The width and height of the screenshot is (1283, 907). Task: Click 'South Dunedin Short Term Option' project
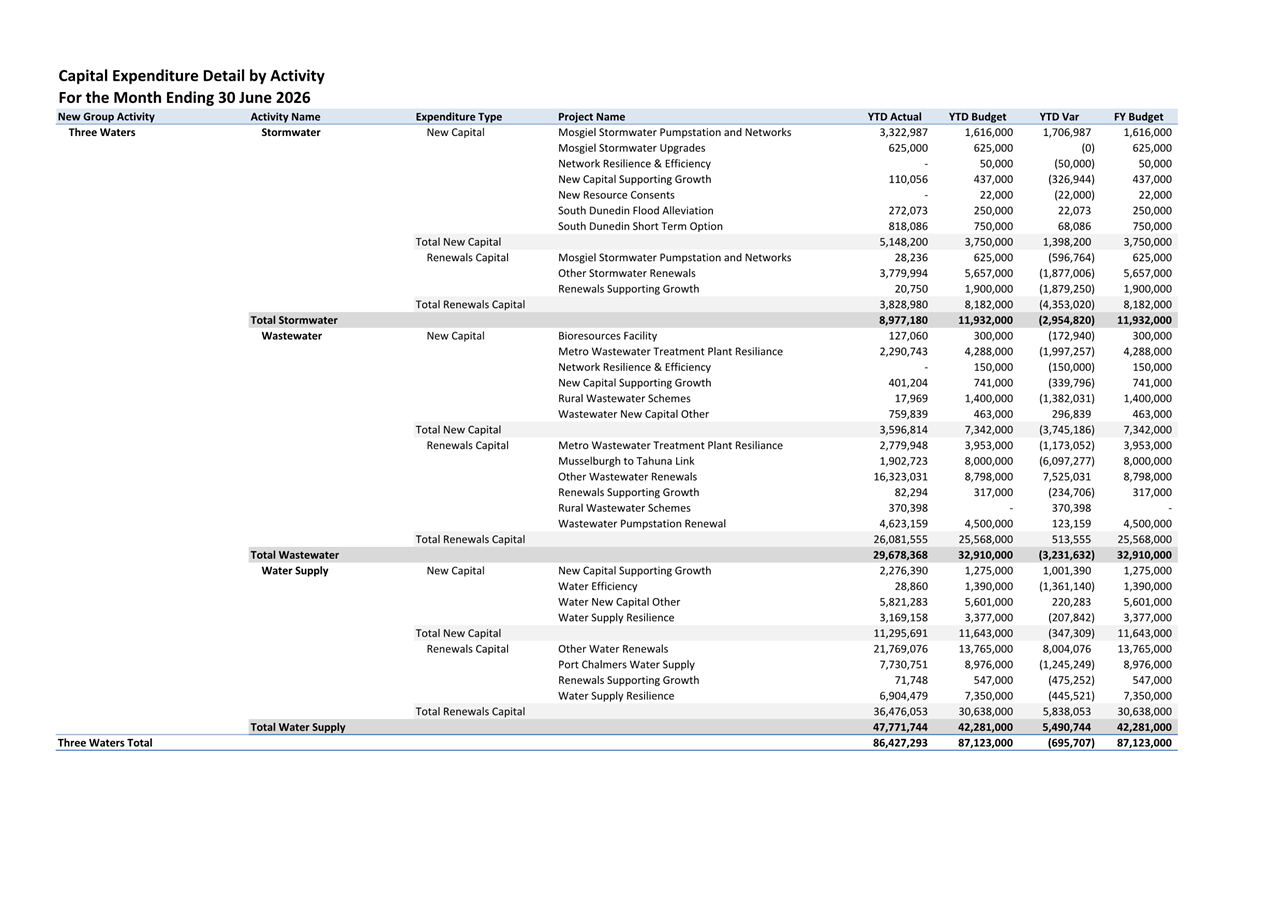click(640, 226)
